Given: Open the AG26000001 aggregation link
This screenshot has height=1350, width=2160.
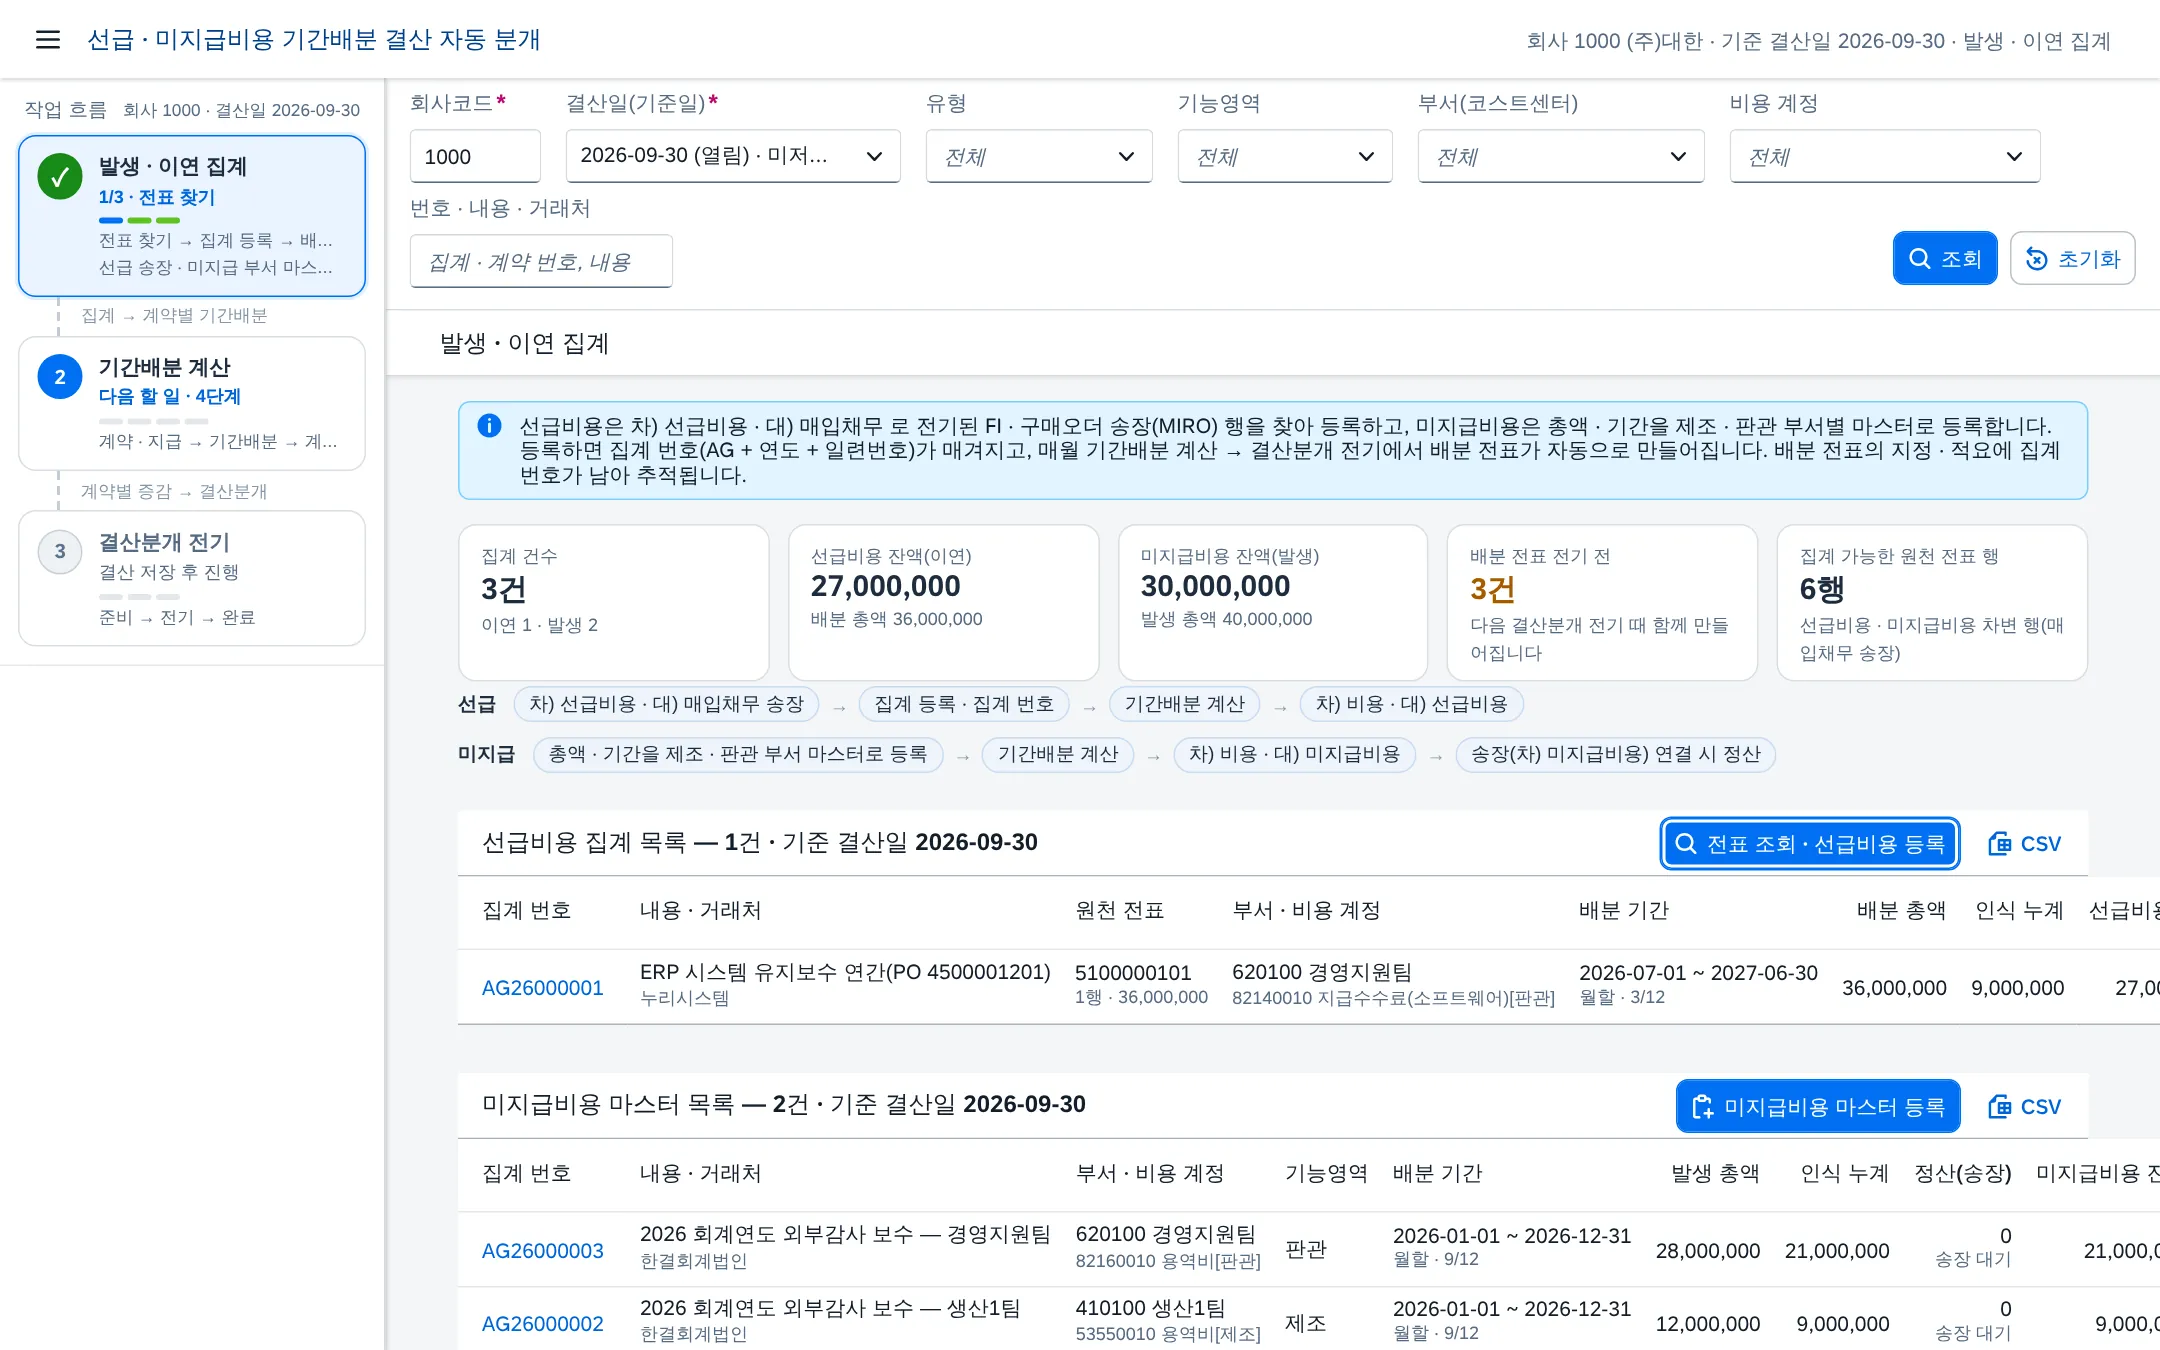Looking at the screenshot, I should pyautogui.click(x=543, y=988).
